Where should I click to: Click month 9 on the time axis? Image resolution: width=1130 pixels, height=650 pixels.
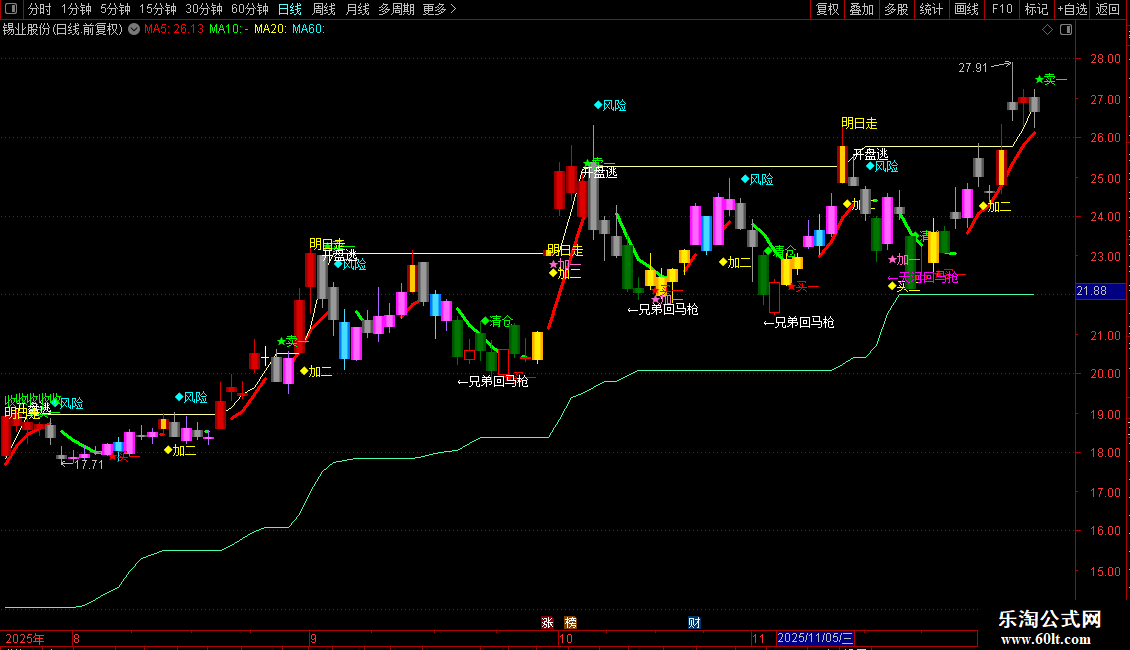(313, 638)
